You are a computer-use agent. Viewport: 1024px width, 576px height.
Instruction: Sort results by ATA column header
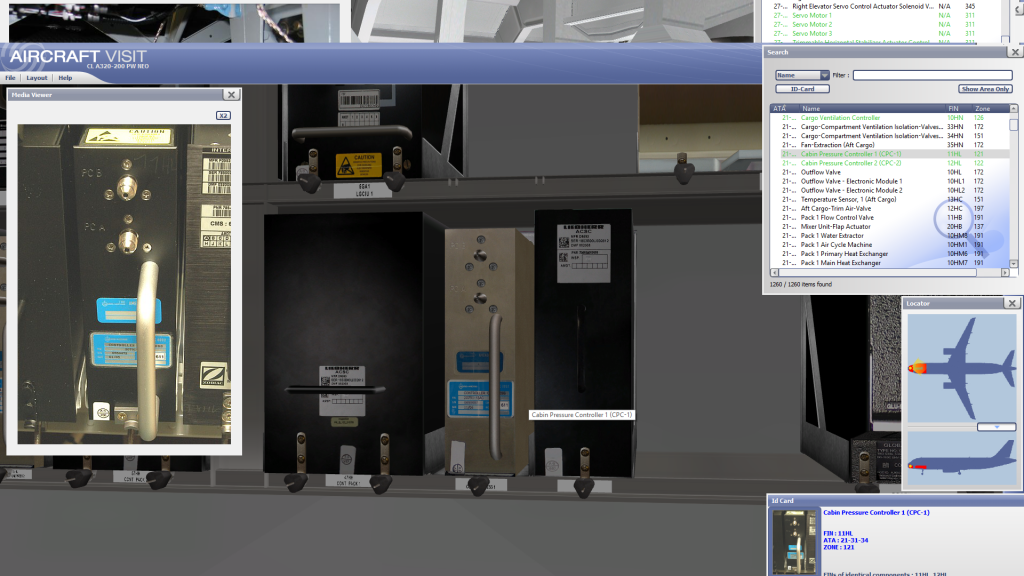click(784, 108)
